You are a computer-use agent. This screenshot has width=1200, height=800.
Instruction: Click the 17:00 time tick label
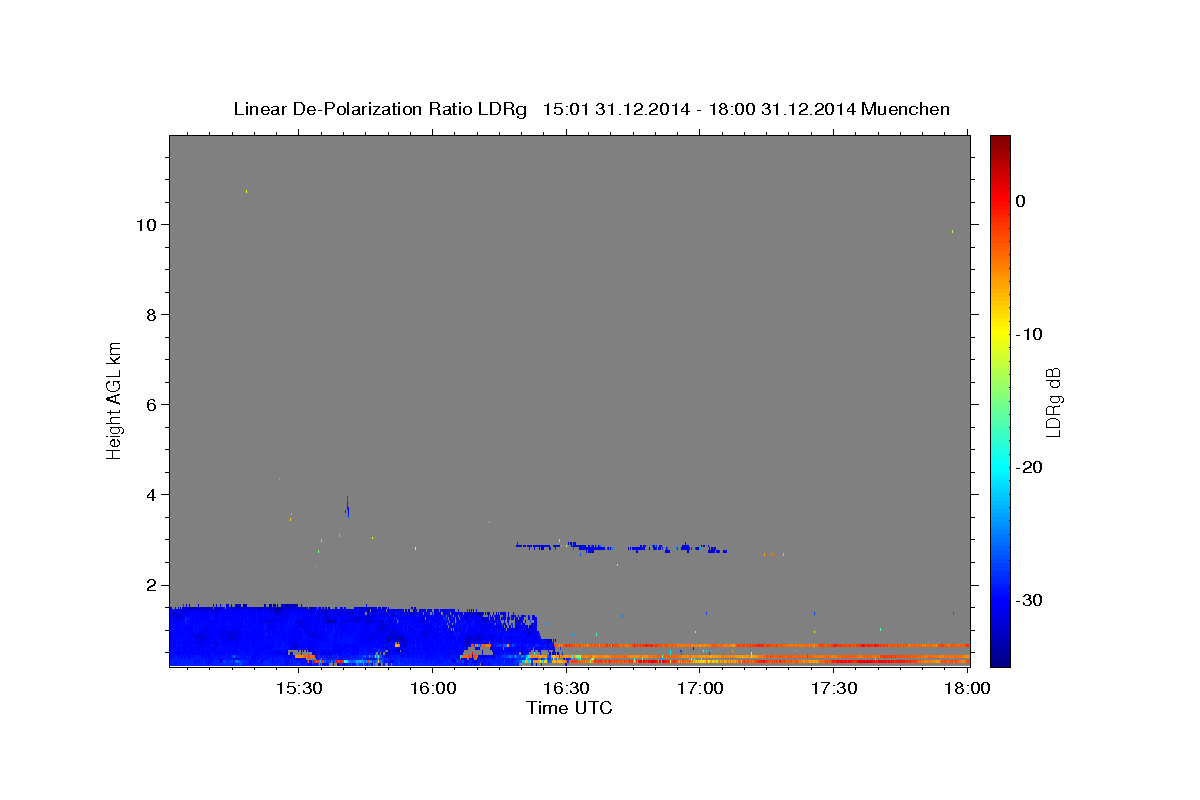click(700, 689)
